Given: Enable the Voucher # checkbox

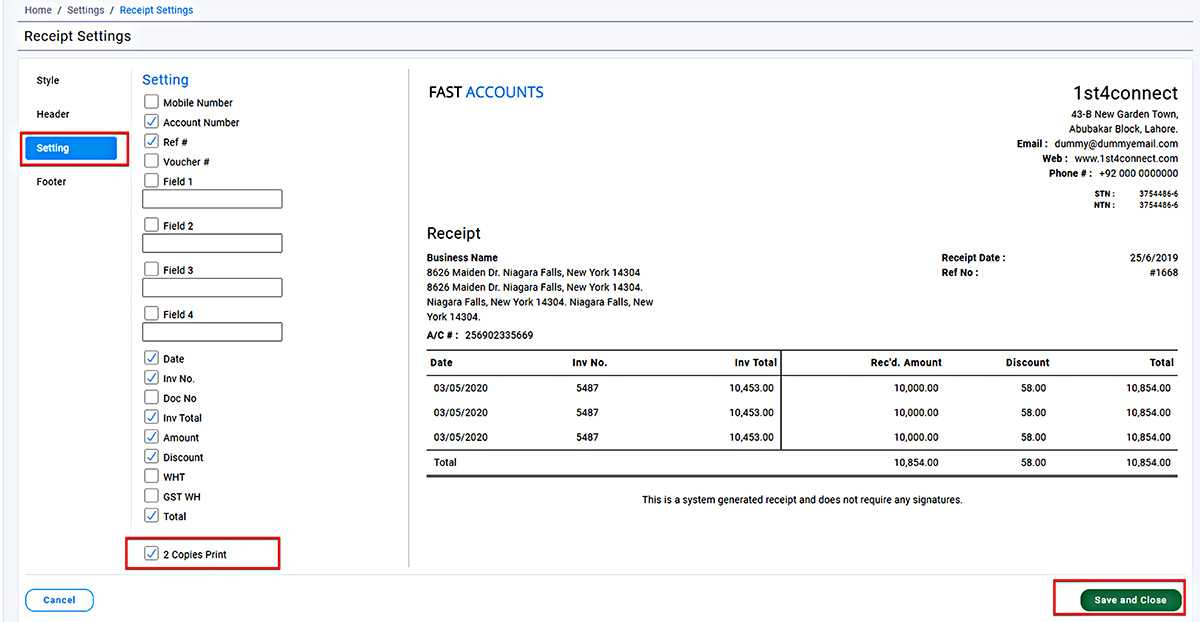Looking at the screenshot, I should coord(152,161).
